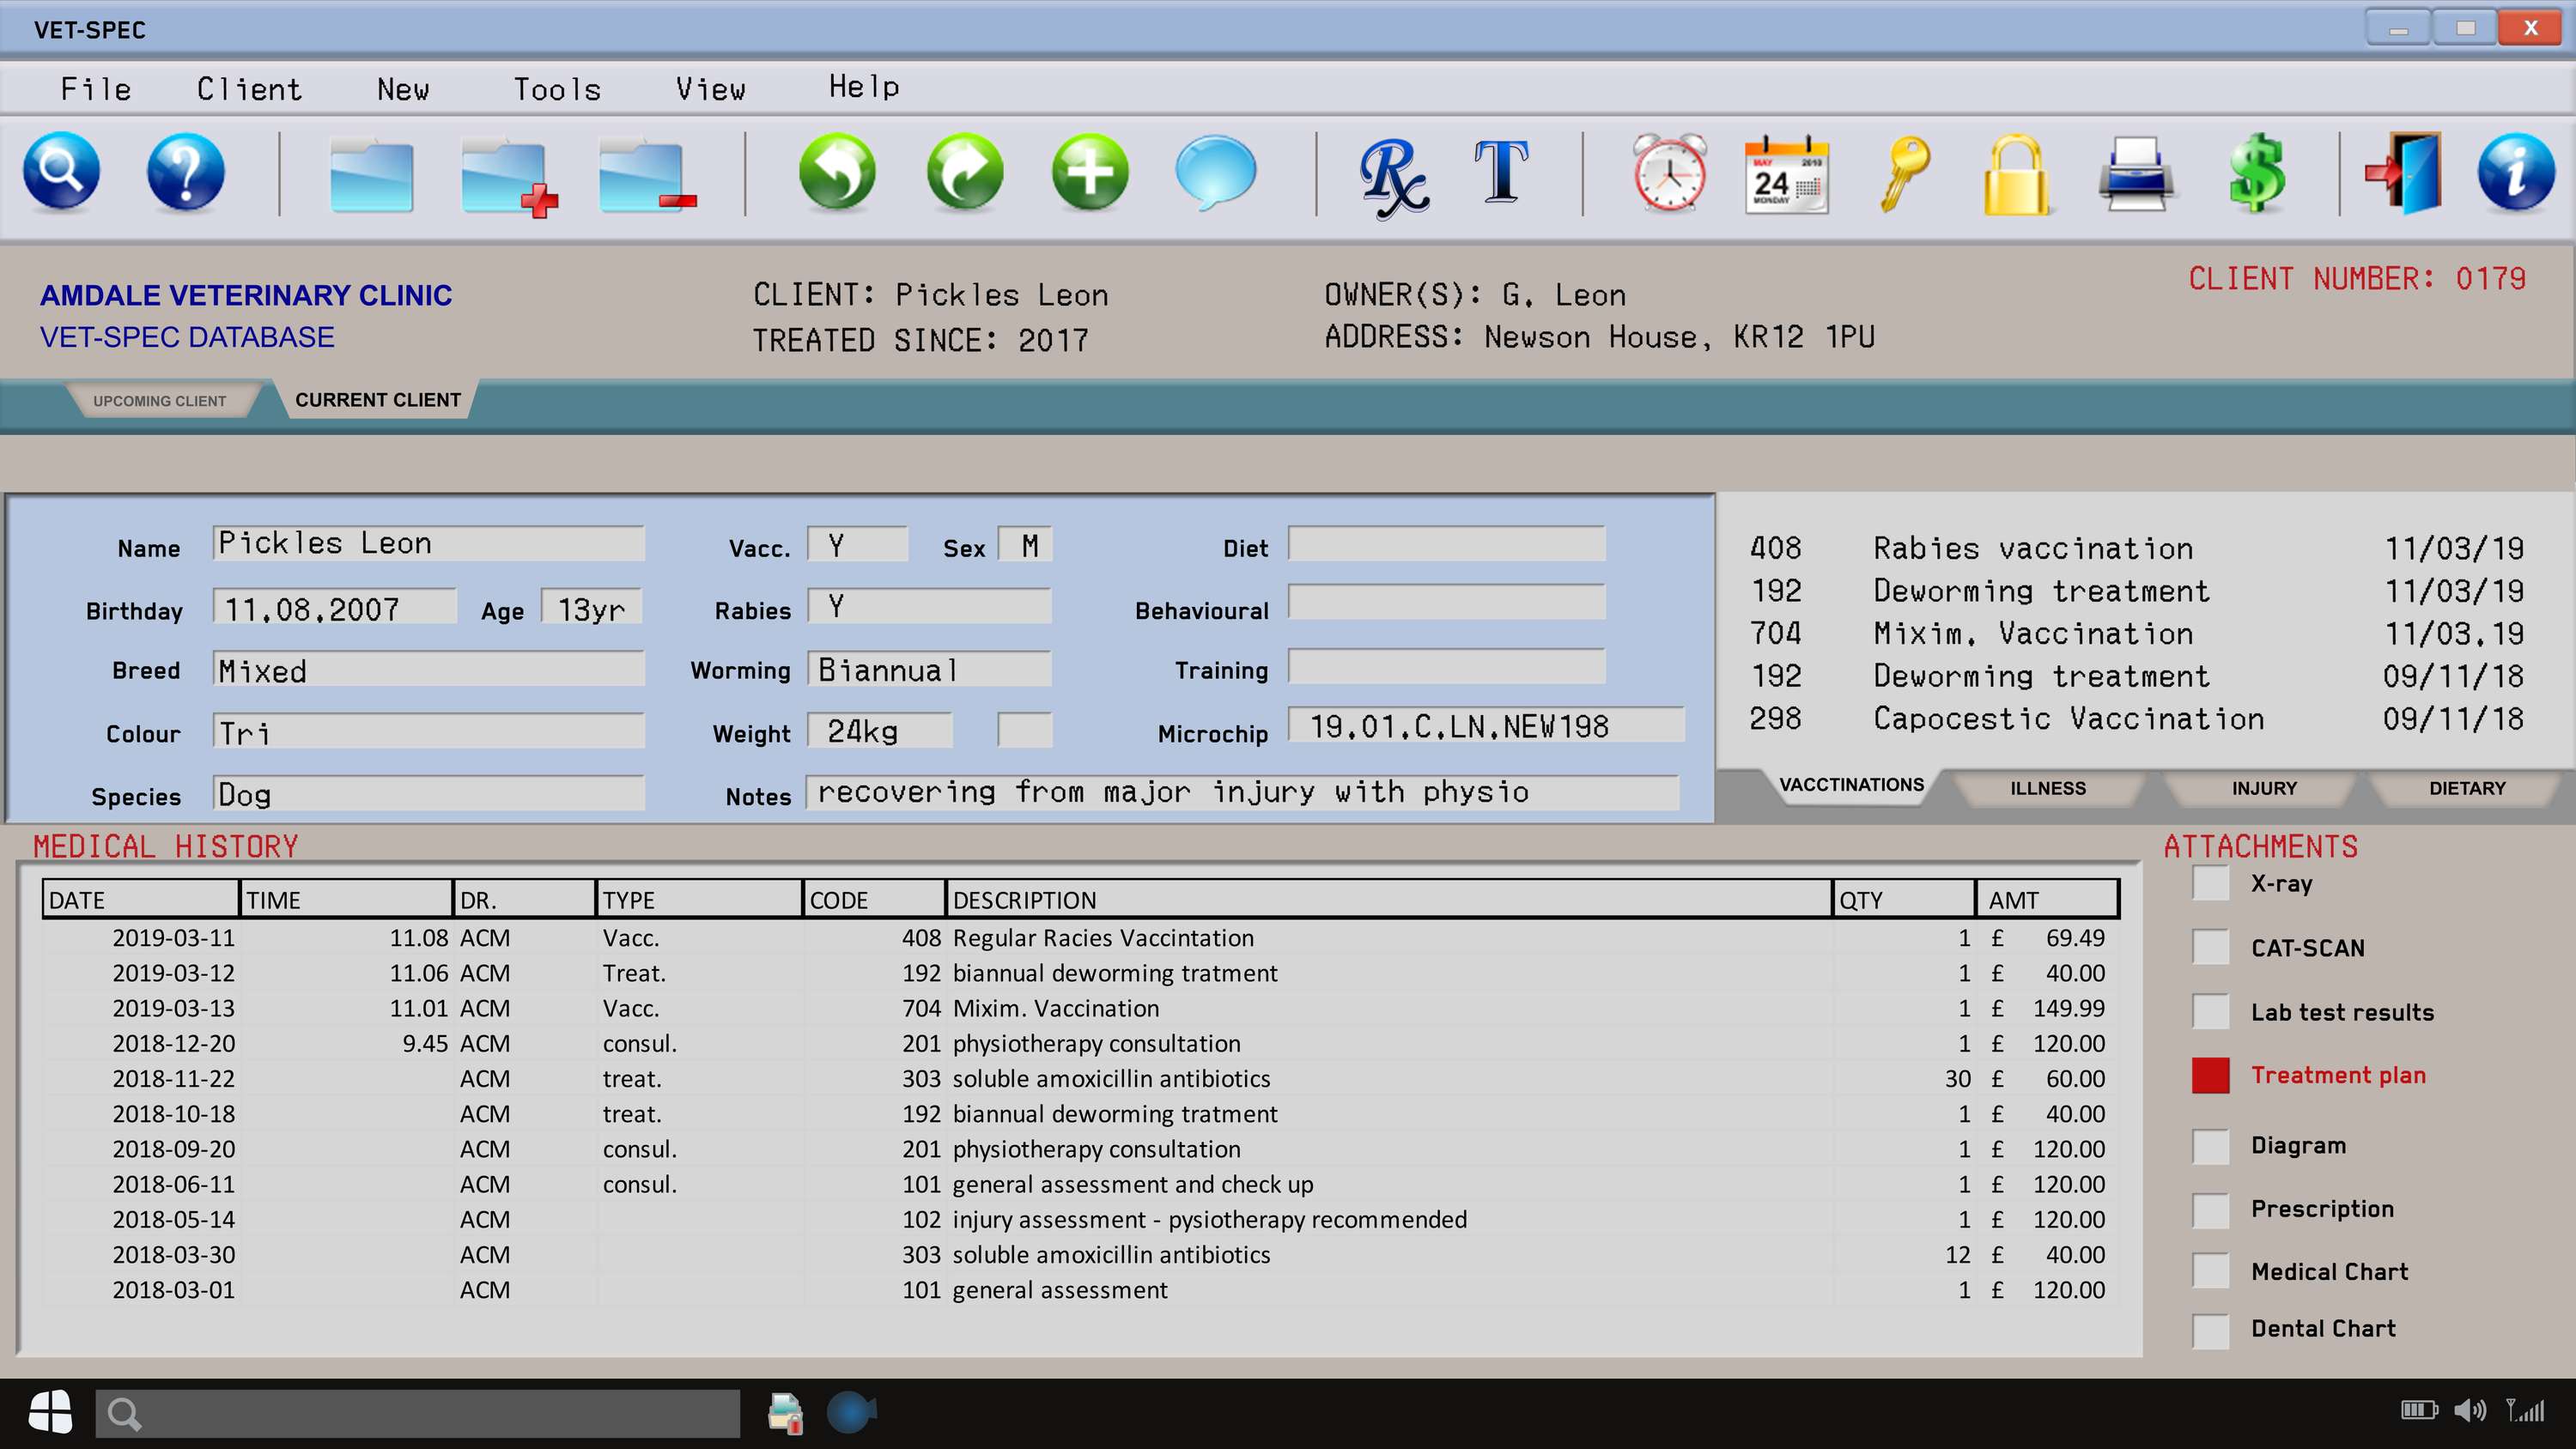Open the File menu
This screenshot has width=2576, height=1449.
tap(96, 89)
